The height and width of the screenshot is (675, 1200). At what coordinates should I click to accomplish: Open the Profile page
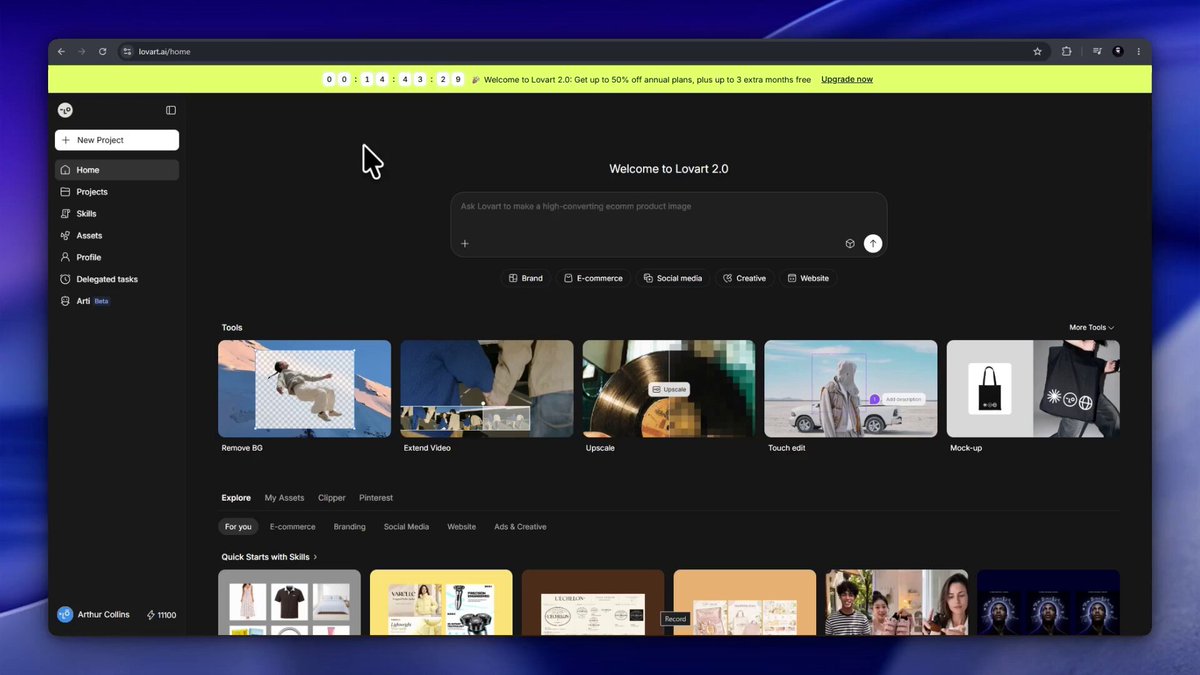point(117,257)
